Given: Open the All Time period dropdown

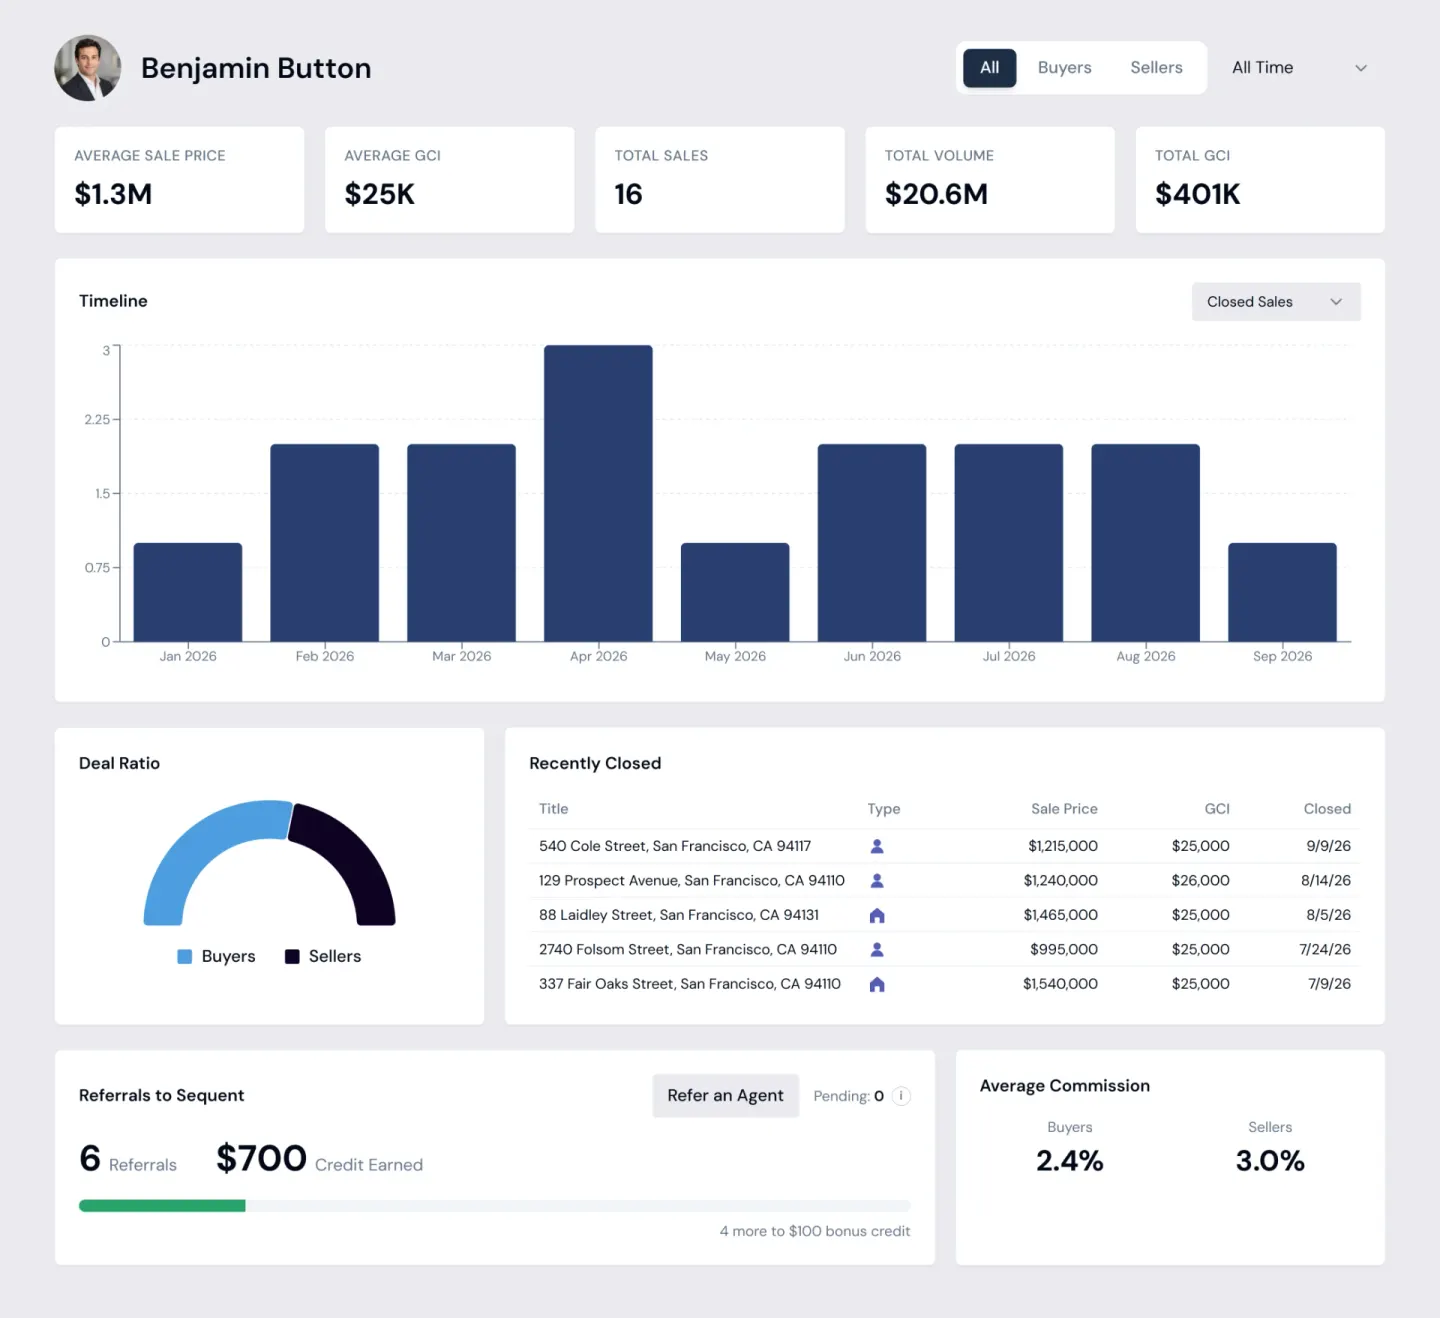Looking at the screenshot, I should click(x=1298, y=68).
